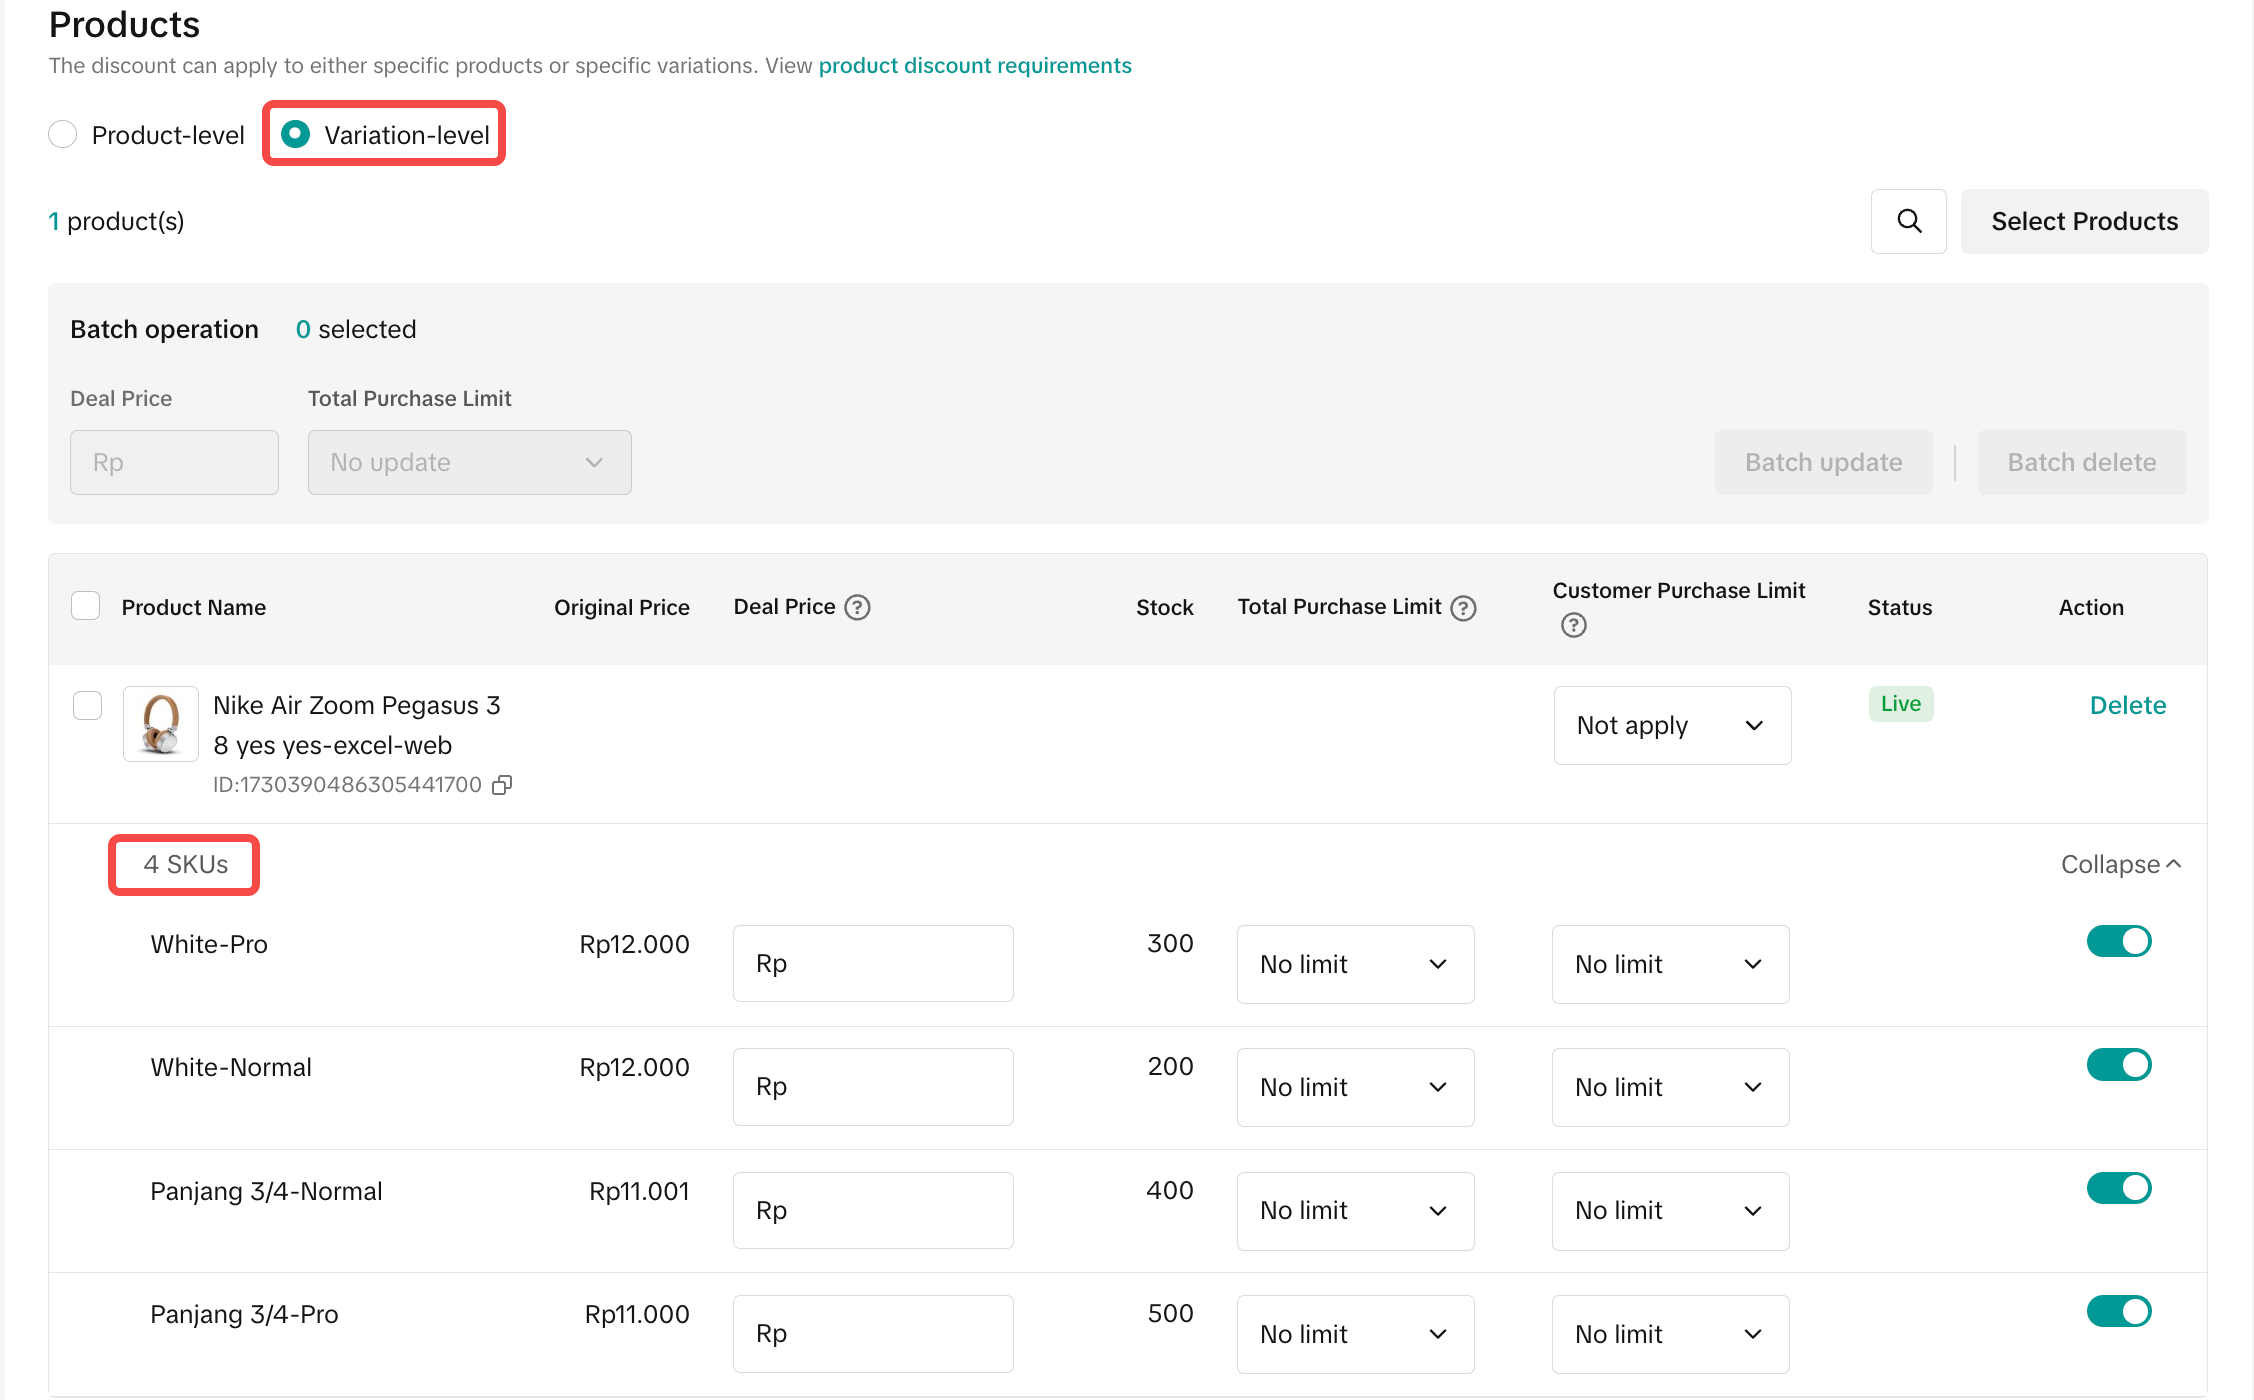
Task: Select the Variation-level radio option
Action: click(x=295, y=134)
